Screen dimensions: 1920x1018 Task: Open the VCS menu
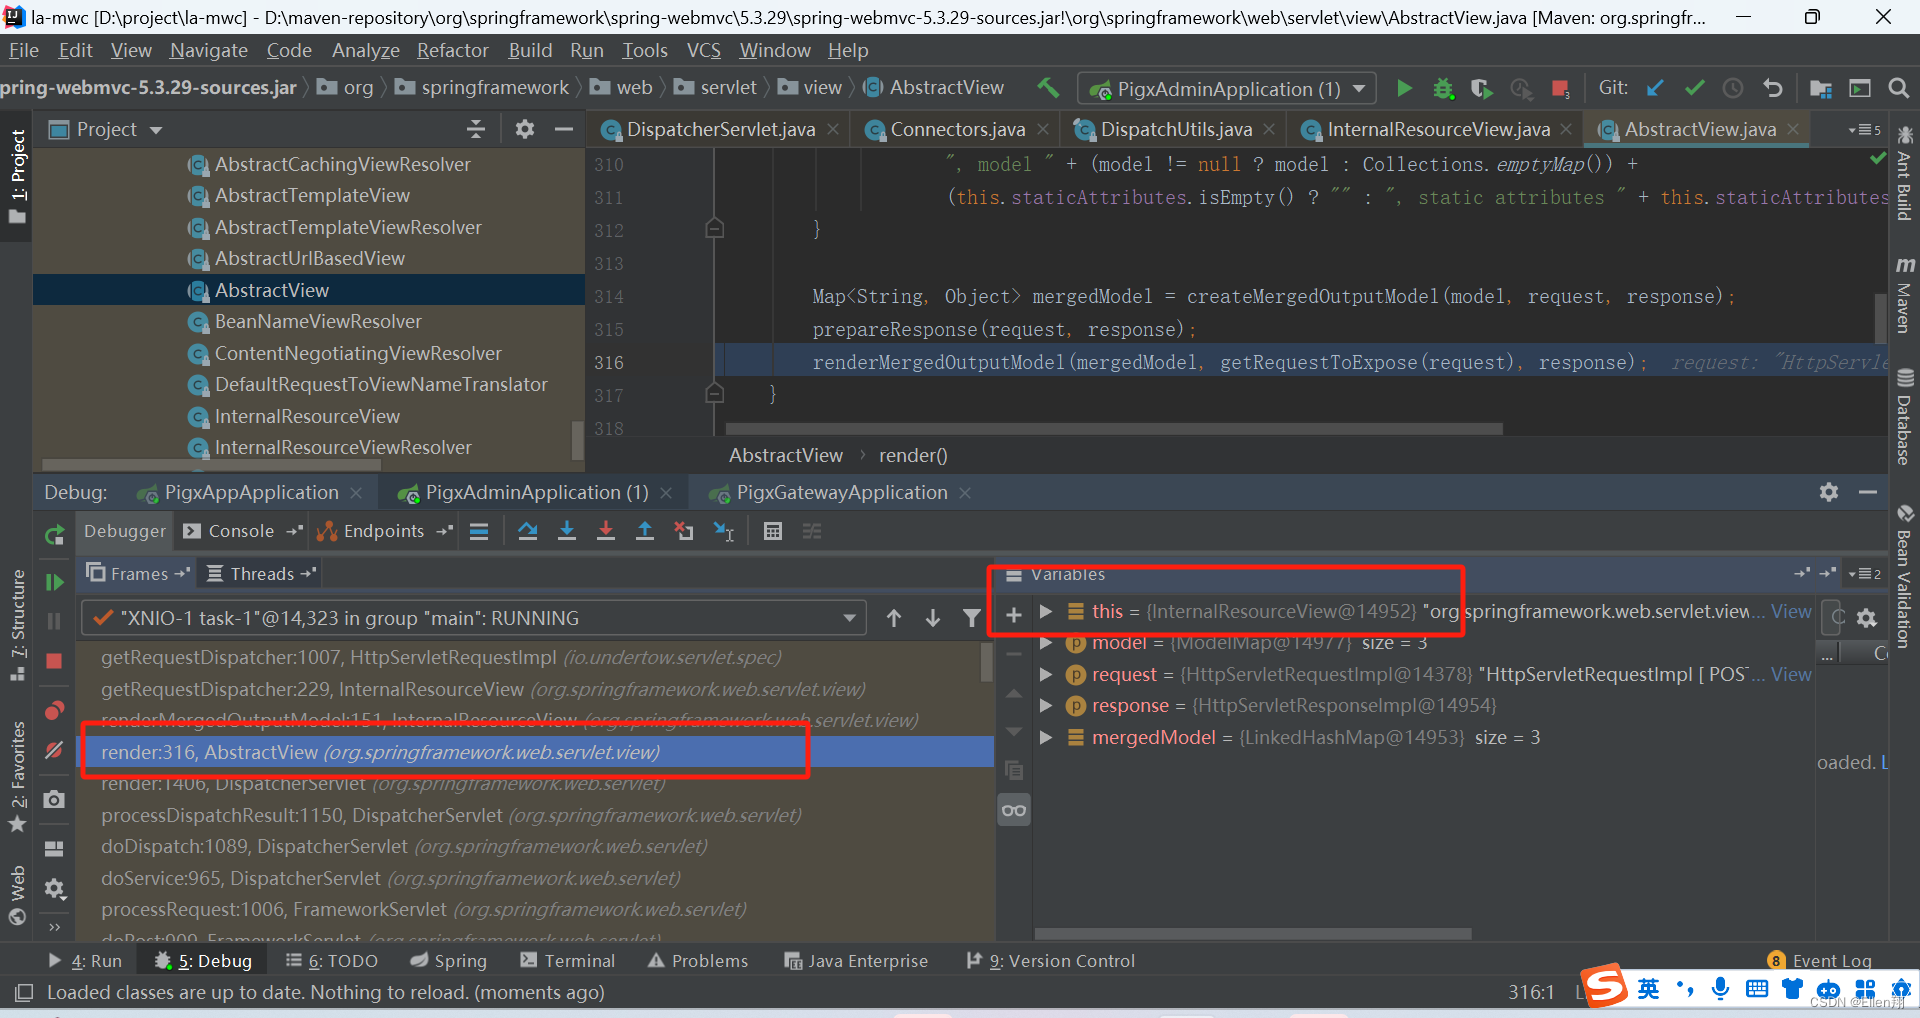pyautogui.click(x=703, y=50)
